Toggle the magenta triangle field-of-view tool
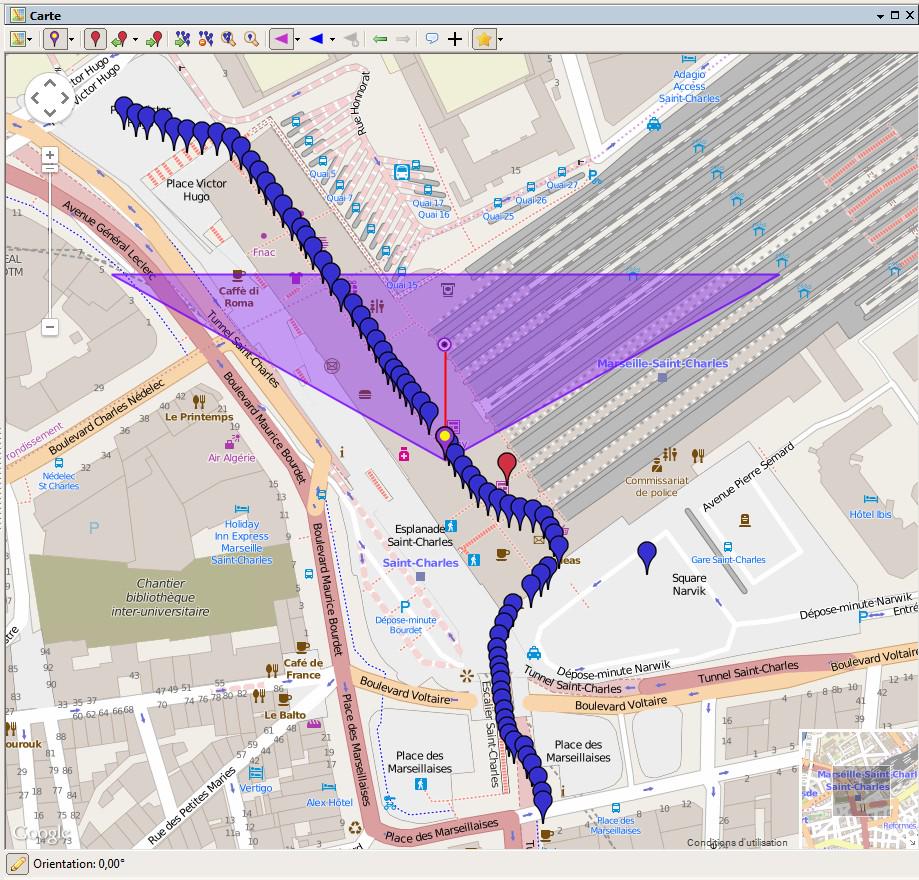This screenshot has height=880, width=919. point(282,39)
